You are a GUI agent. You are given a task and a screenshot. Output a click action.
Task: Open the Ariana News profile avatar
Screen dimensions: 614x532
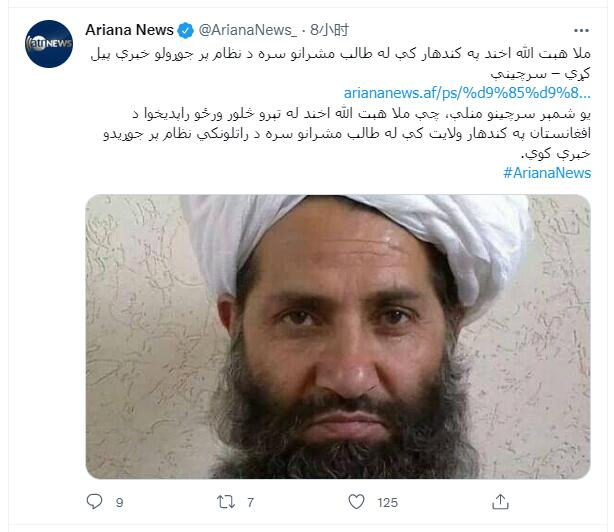[x=49, y=44]
